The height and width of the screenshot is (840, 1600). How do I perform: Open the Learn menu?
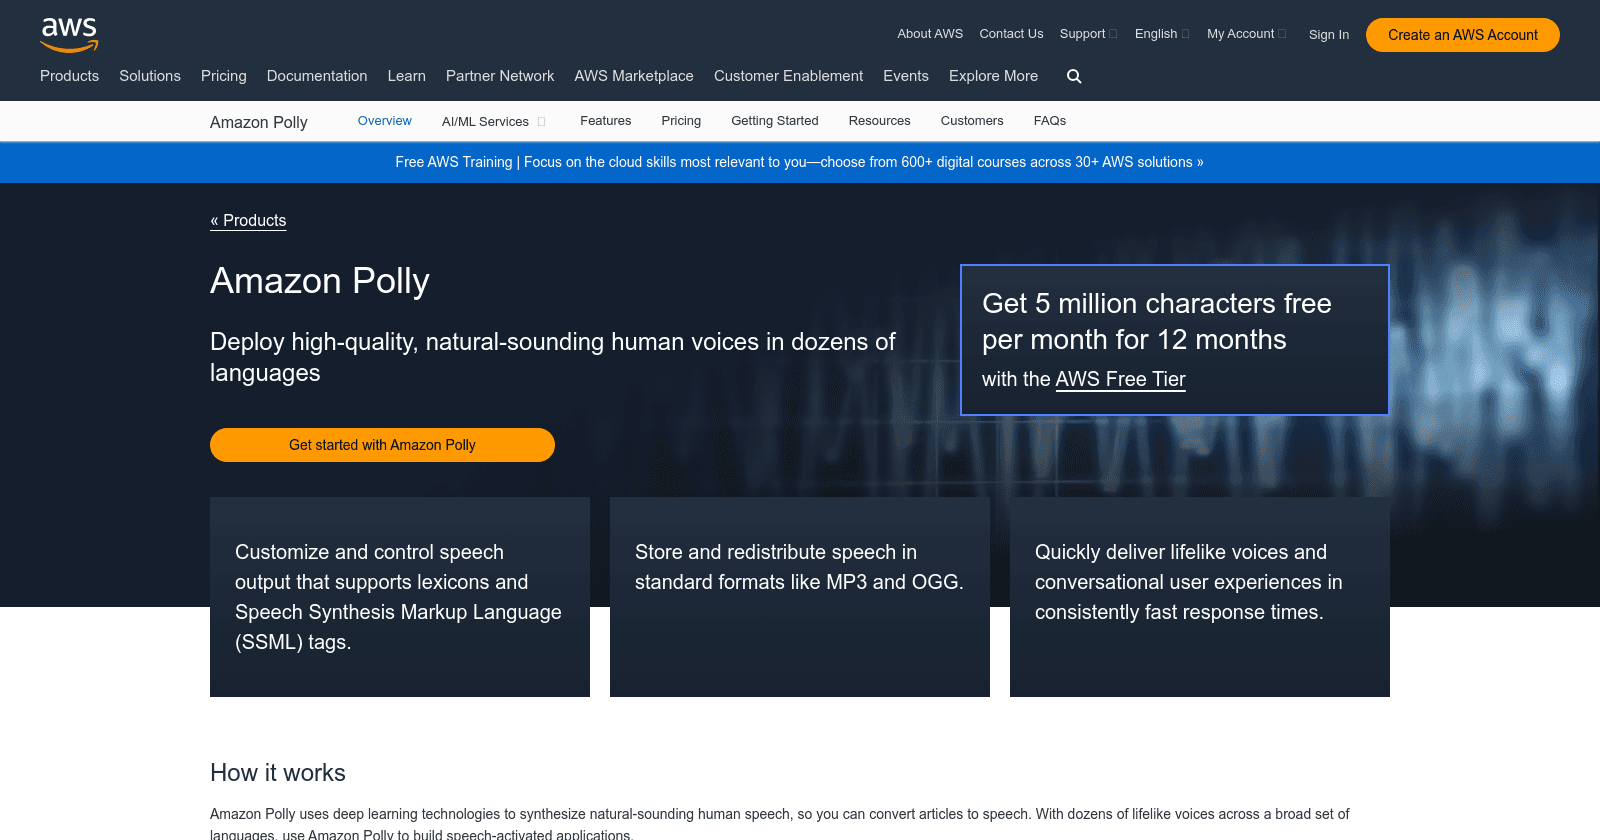(x=406, y=76)
